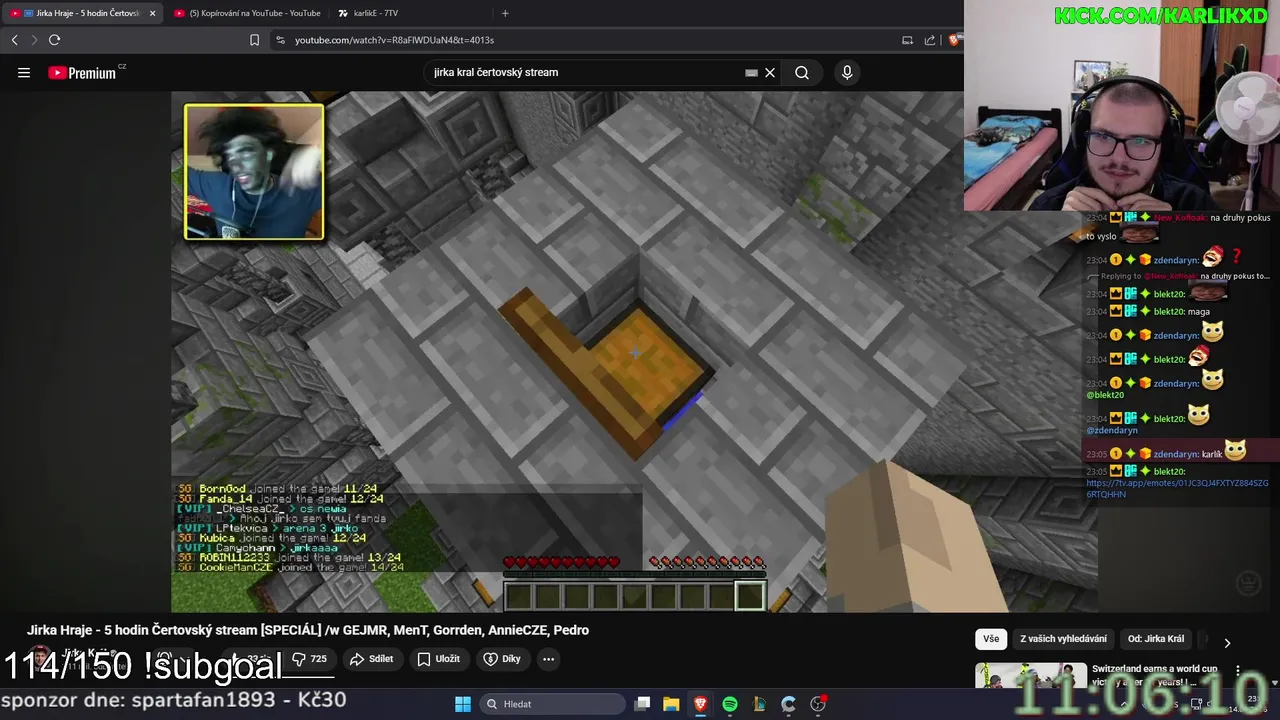1280x720 pixels.
Task: Open the cast/picture-in-picture icon in address bar
Action: [907, 40]
